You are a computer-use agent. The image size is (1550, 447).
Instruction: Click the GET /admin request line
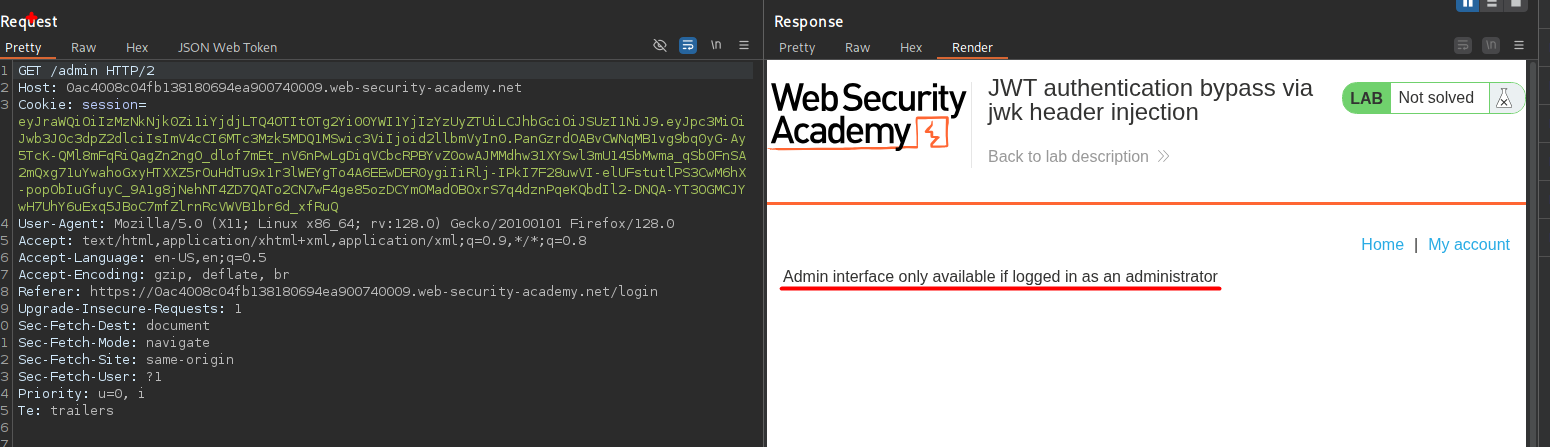pos(86,71)
